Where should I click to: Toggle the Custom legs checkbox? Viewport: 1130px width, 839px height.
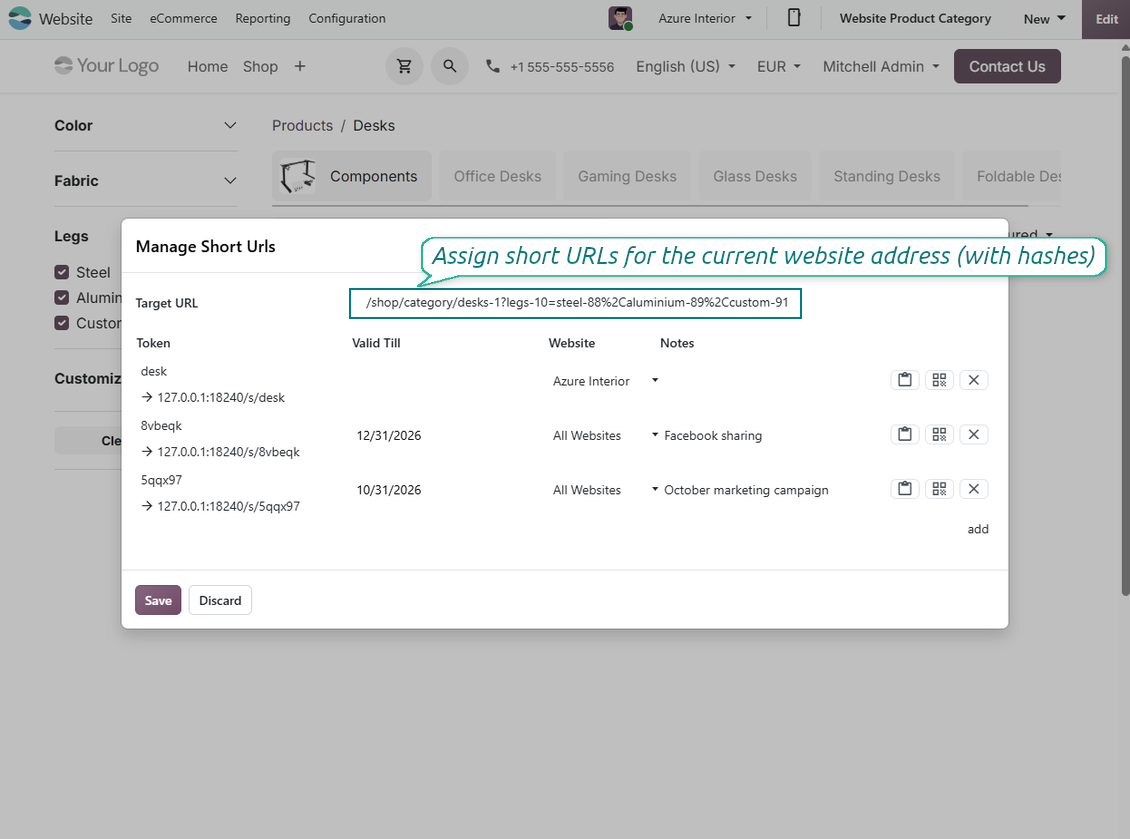click(61, 323)
